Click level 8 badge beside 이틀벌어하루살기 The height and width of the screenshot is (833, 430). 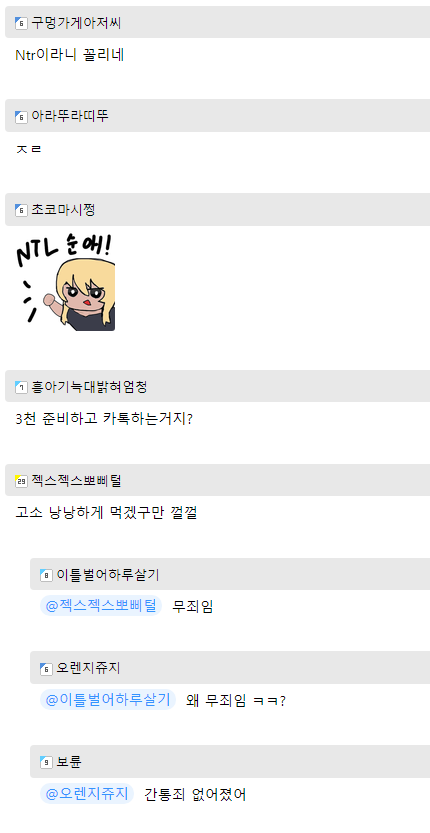[x=46, y=575]
